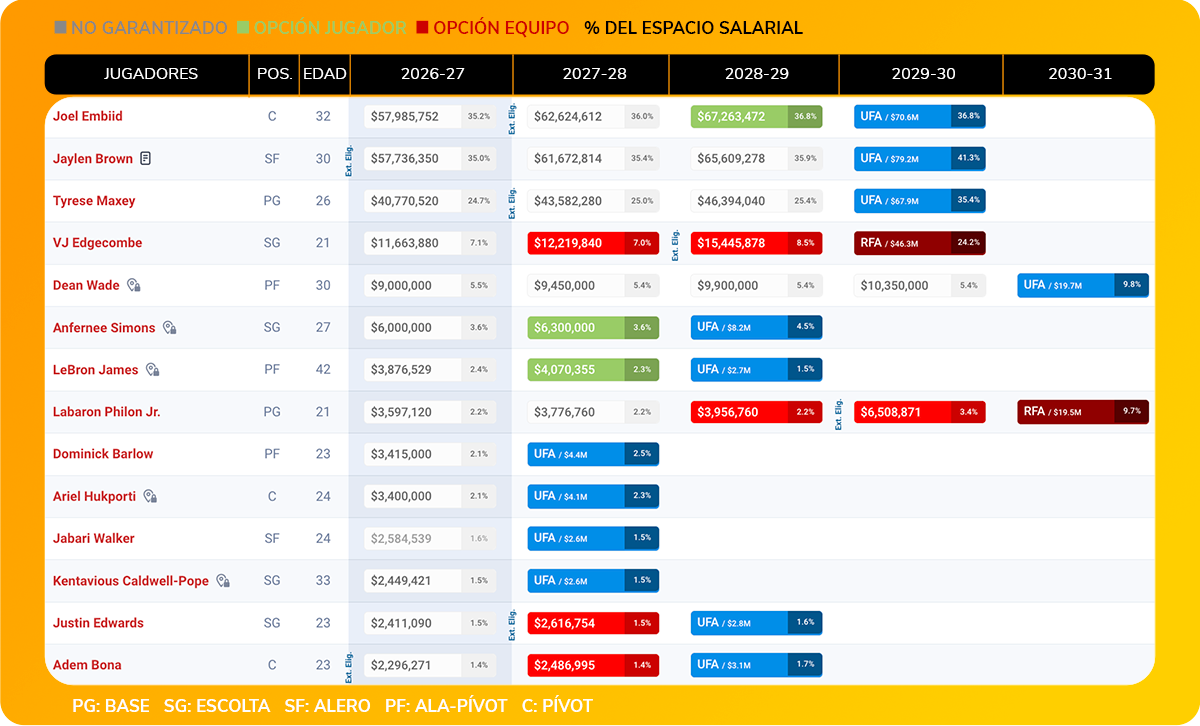
Task: Select the JUGADORES column header
Action: click(151, 74)
